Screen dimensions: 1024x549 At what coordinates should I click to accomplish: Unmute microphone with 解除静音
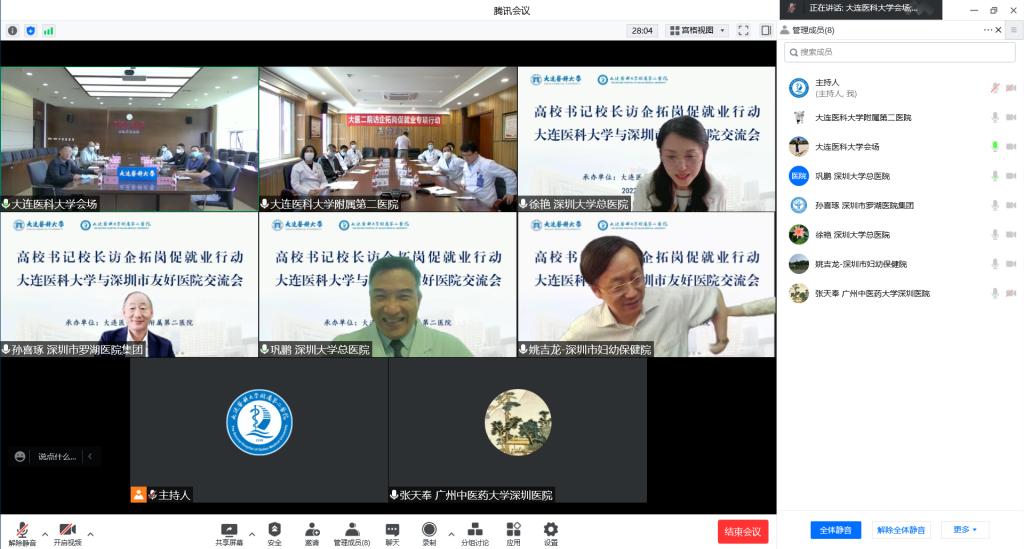(22, 534)
